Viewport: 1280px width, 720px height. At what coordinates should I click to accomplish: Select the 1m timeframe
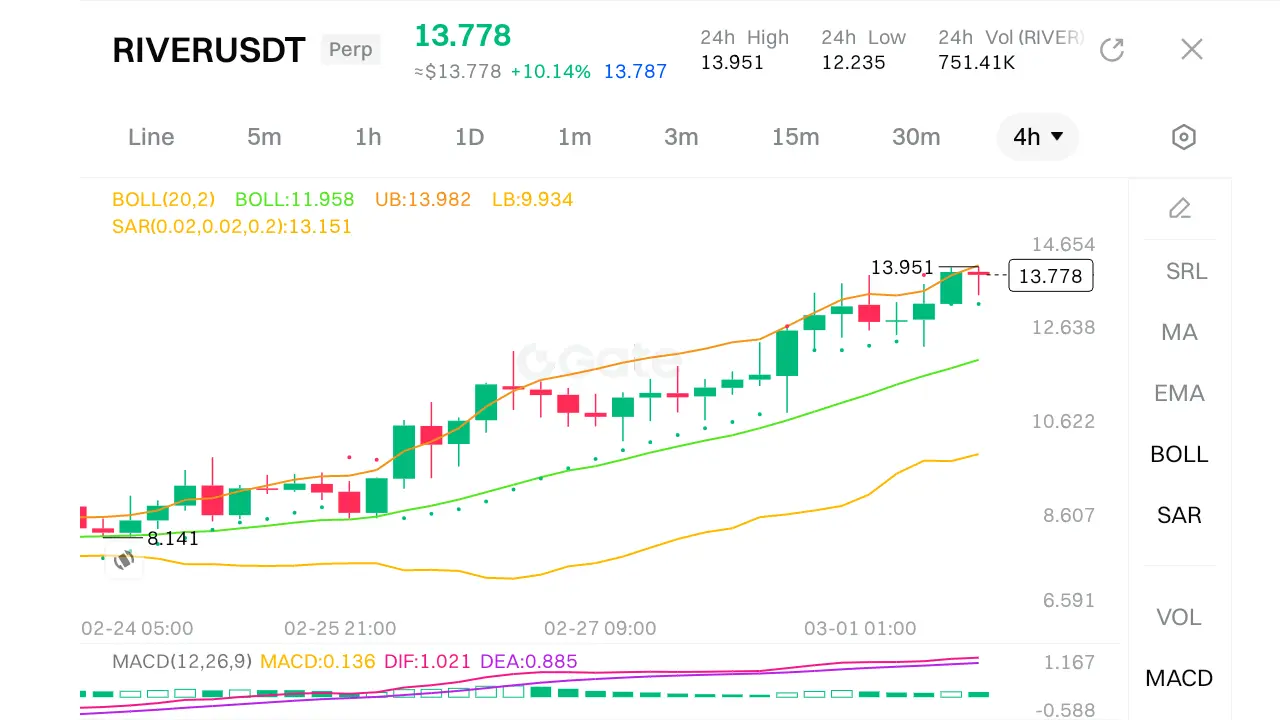574,137
